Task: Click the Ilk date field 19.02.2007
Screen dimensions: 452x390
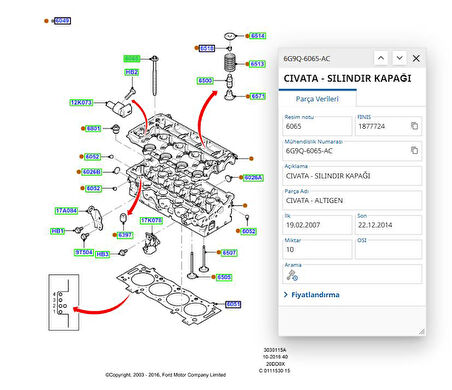Action: (x=317, y=225)
